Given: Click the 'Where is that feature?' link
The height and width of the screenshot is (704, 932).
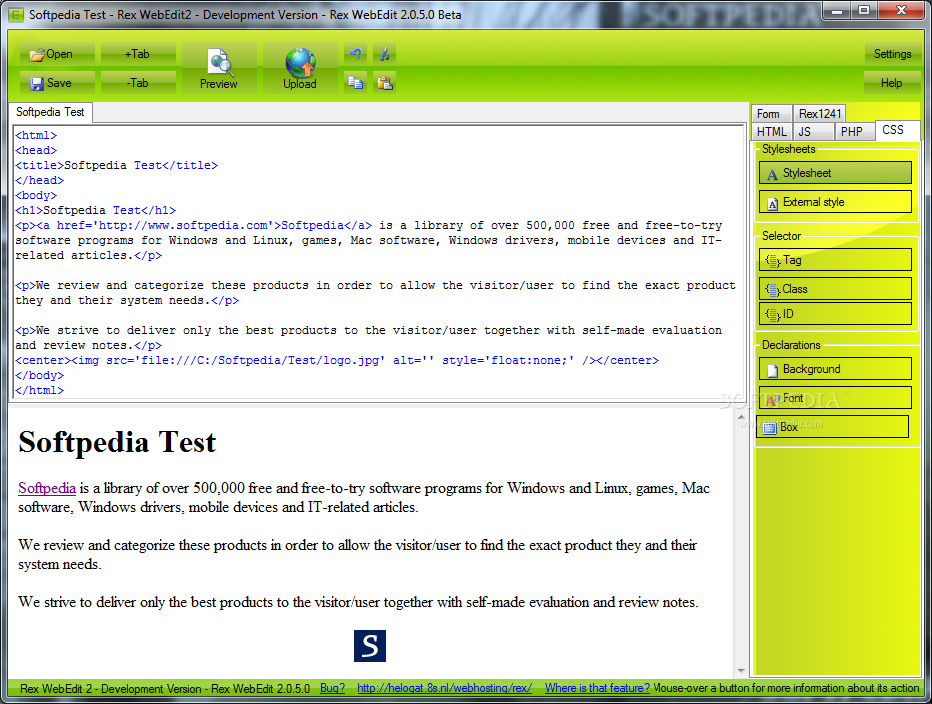Looking at the screenshot, I should tap(597, 688).
